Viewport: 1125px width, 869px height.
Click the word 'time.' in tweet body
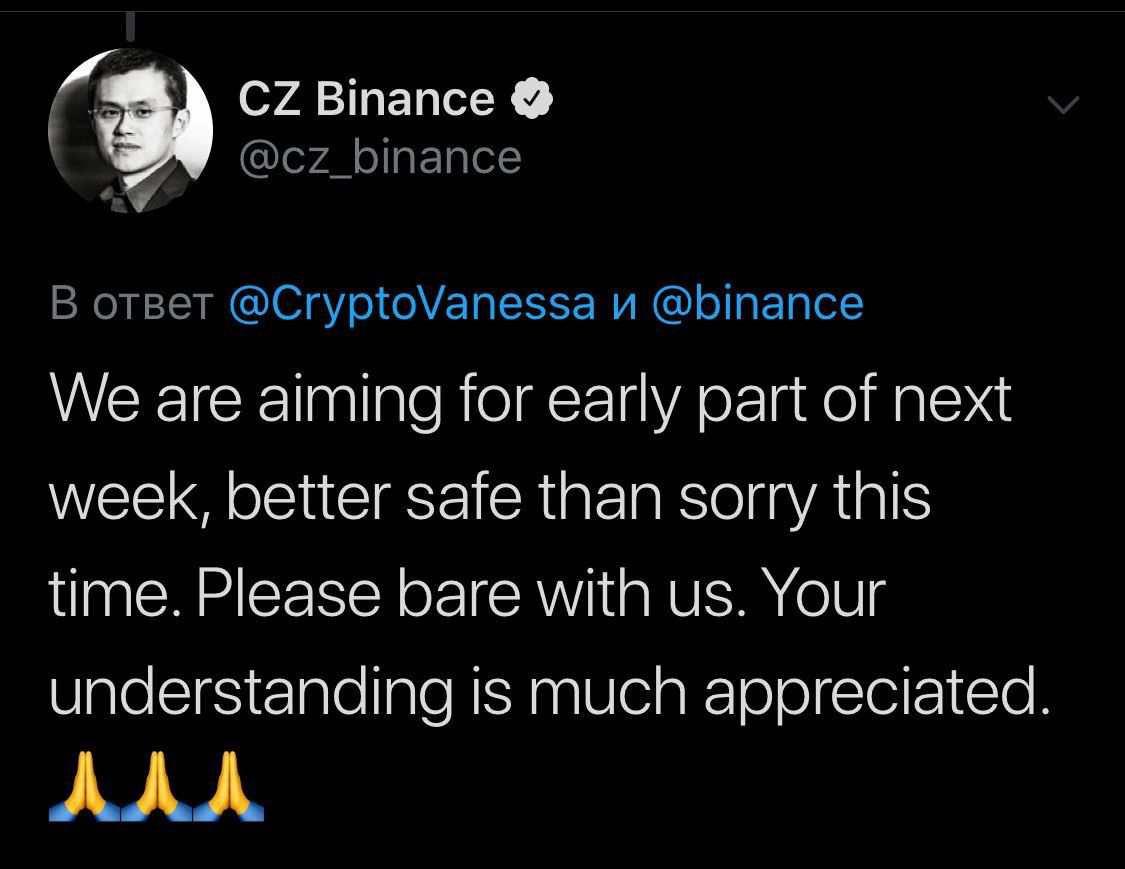click(x=115, y=594)
